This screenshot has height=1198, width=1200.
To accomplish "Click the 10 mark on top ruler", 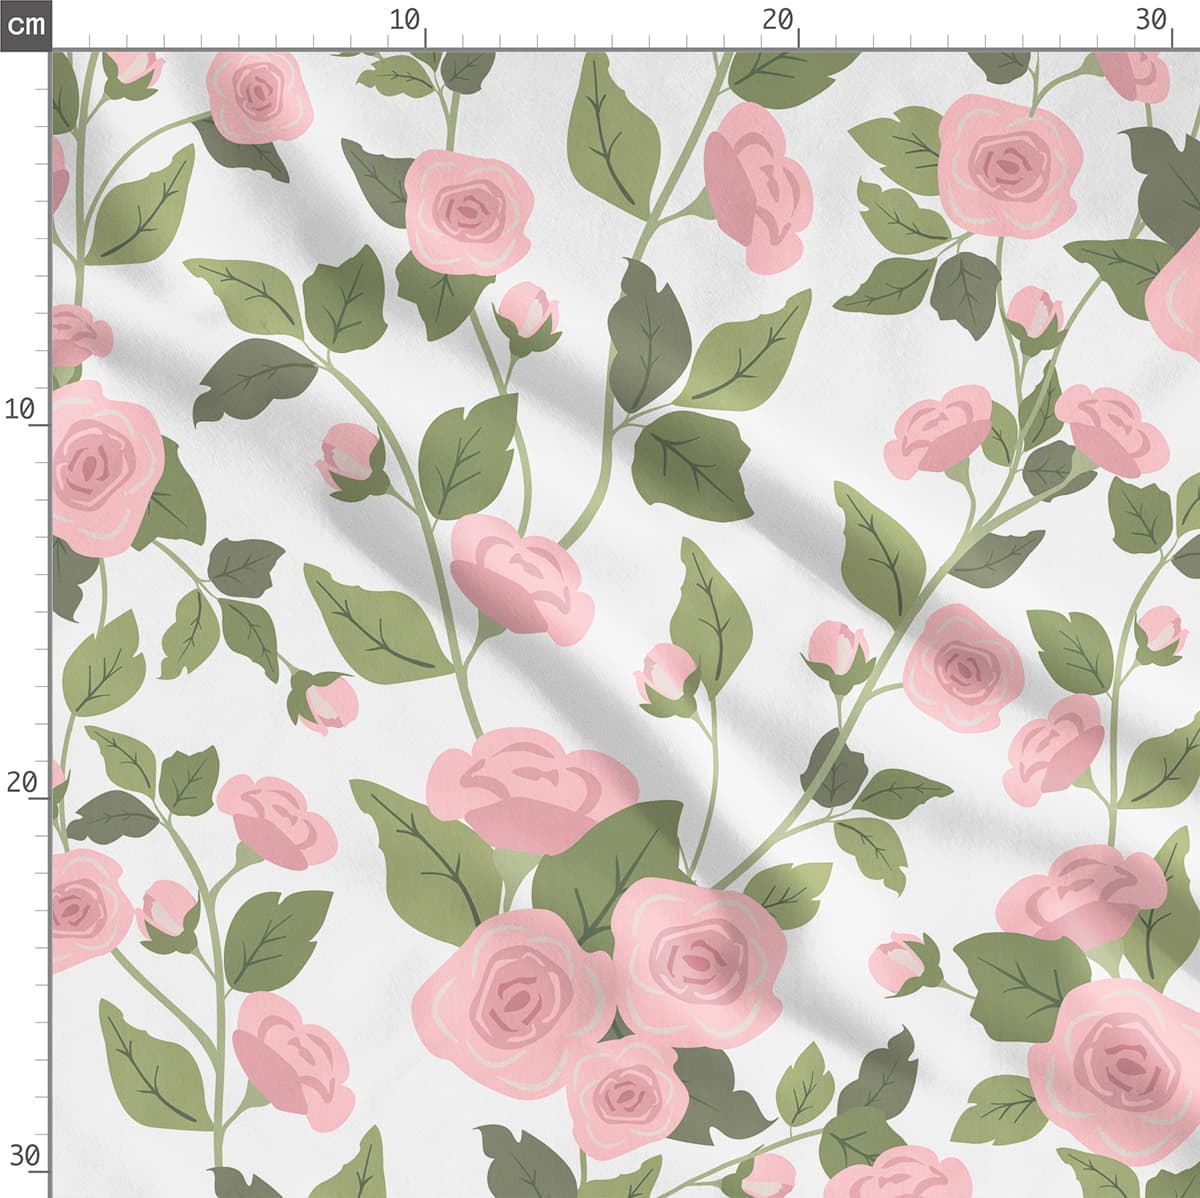I will [405, 19].
